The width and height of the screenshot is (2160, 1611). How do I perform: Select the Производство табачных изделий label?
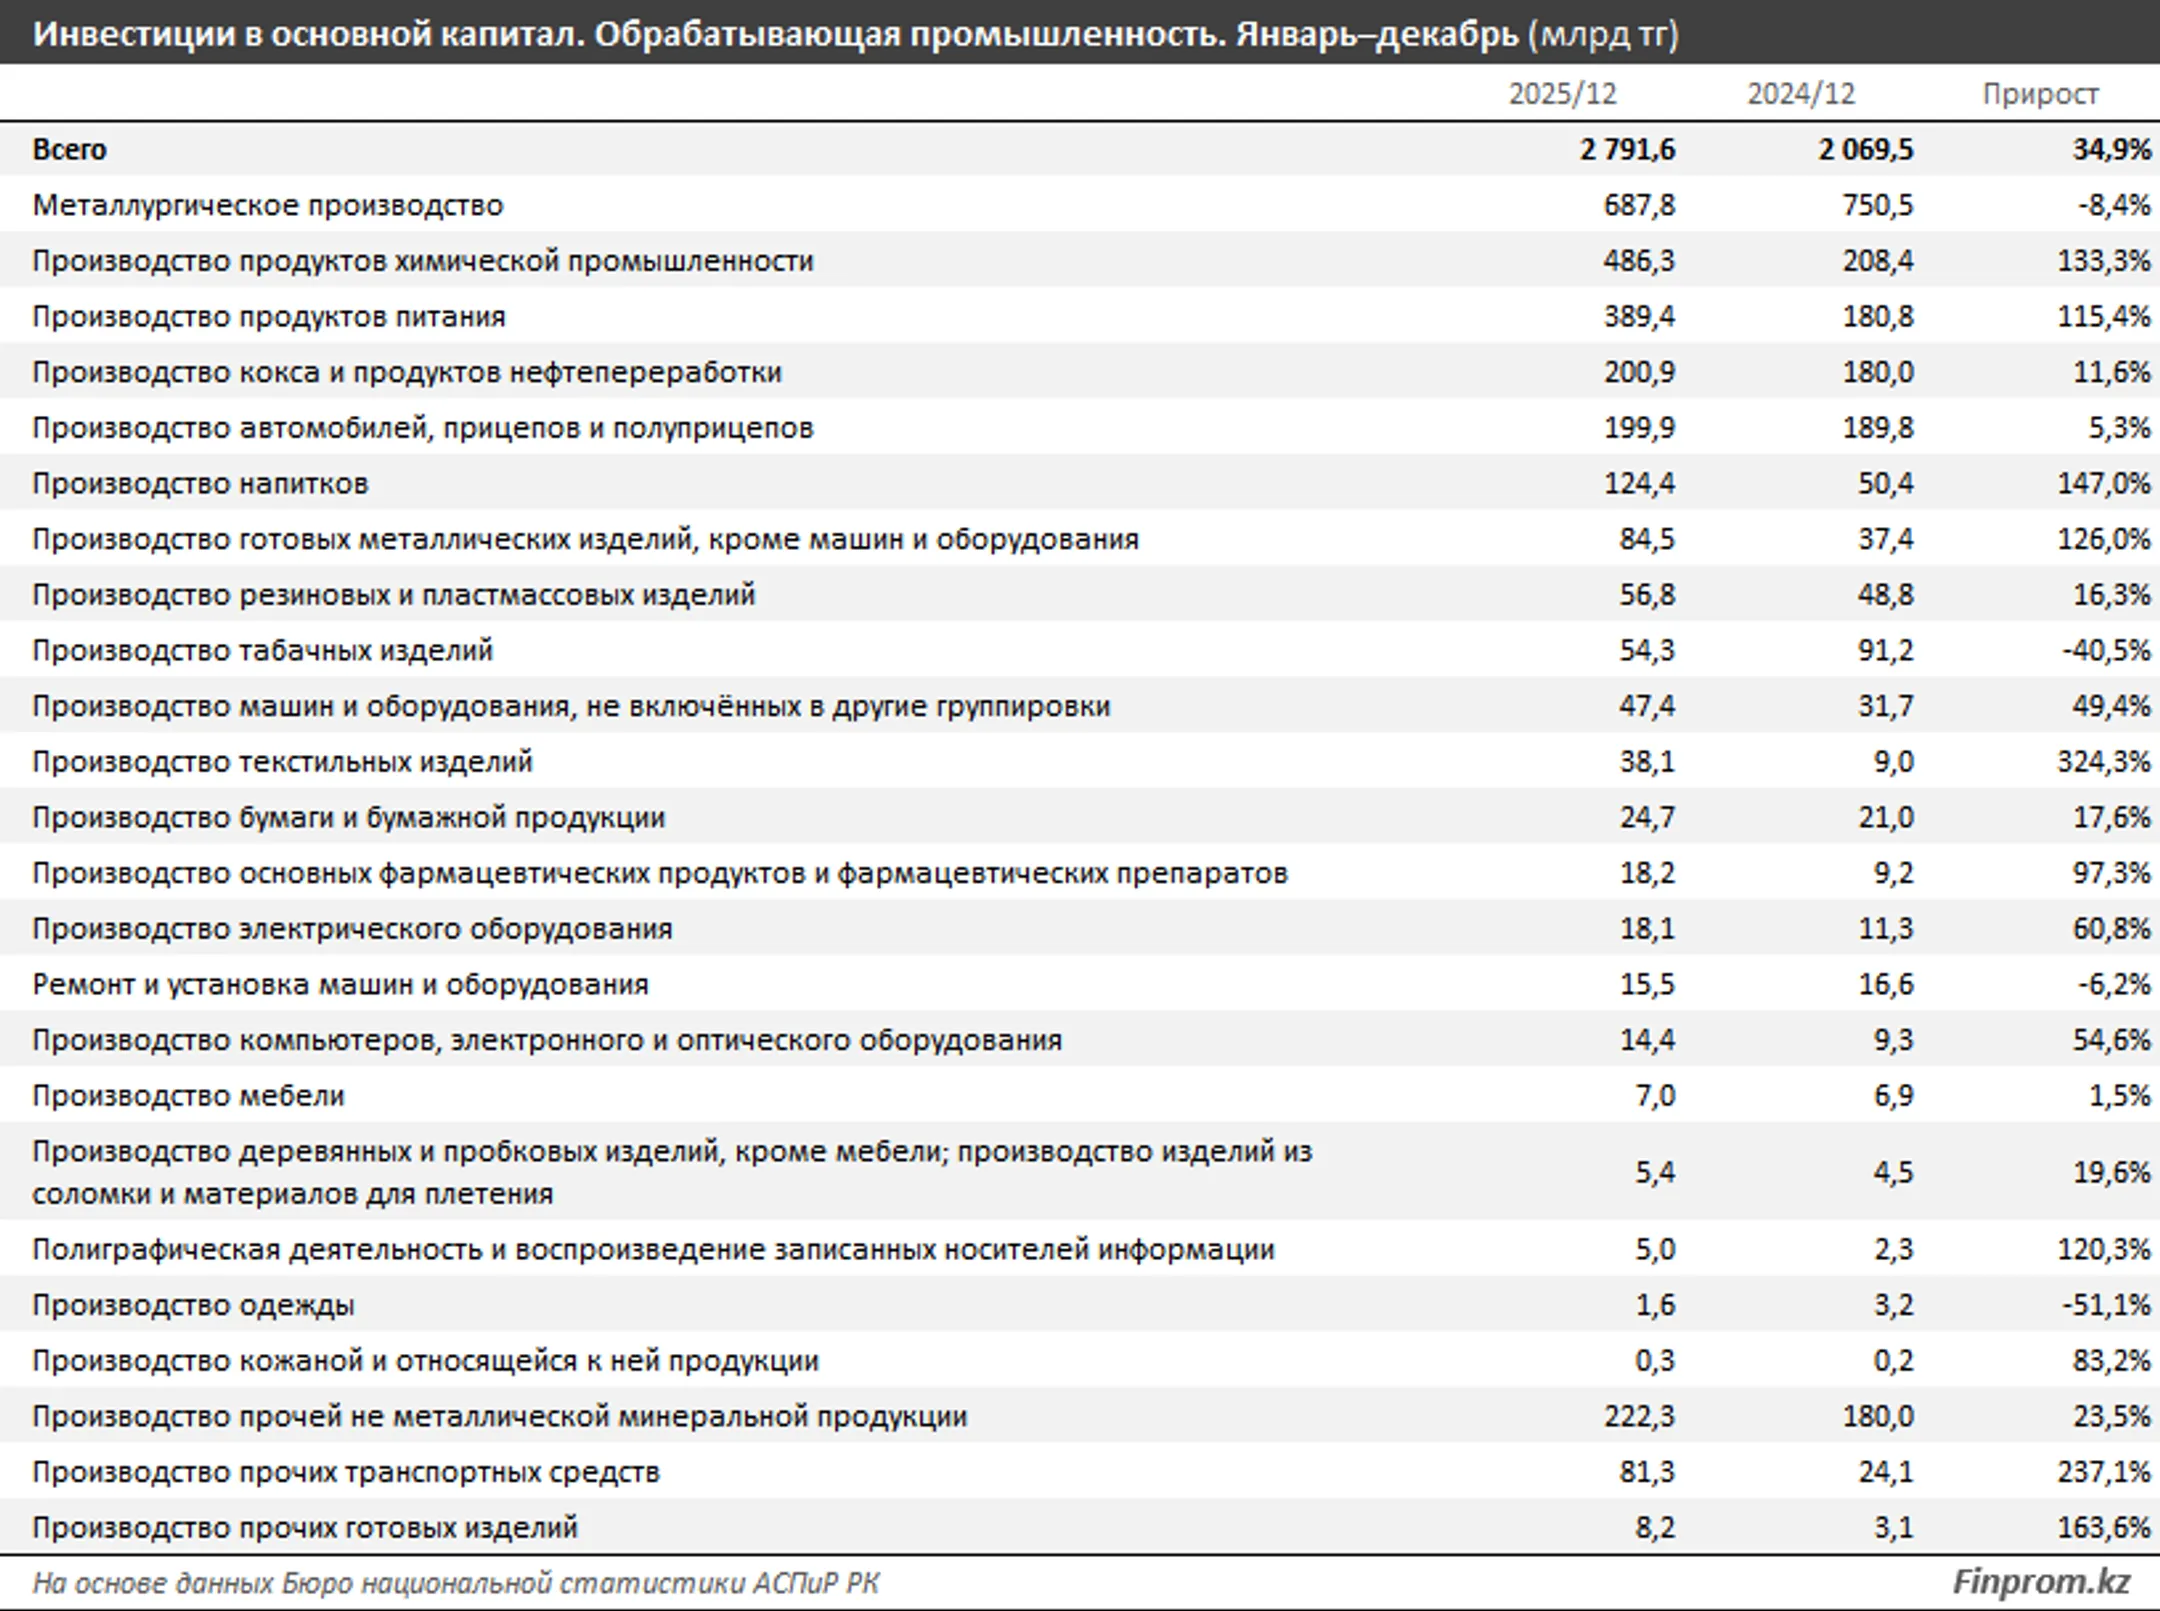point(263,650)
